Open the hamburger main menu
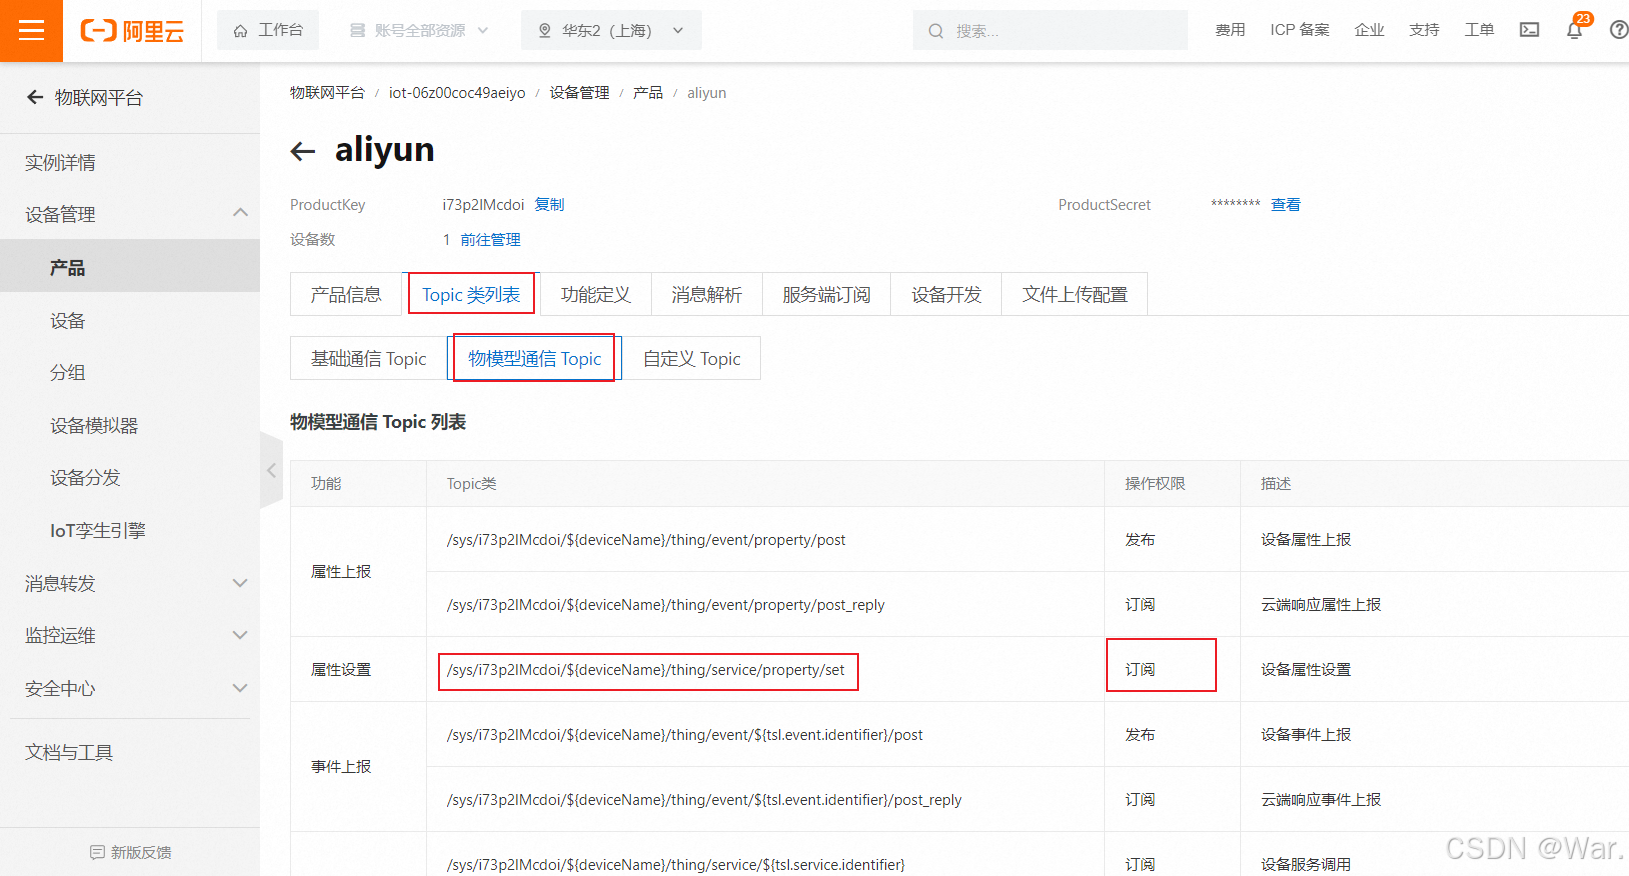Screen dimensions: 1629x876 click(31, 31)
